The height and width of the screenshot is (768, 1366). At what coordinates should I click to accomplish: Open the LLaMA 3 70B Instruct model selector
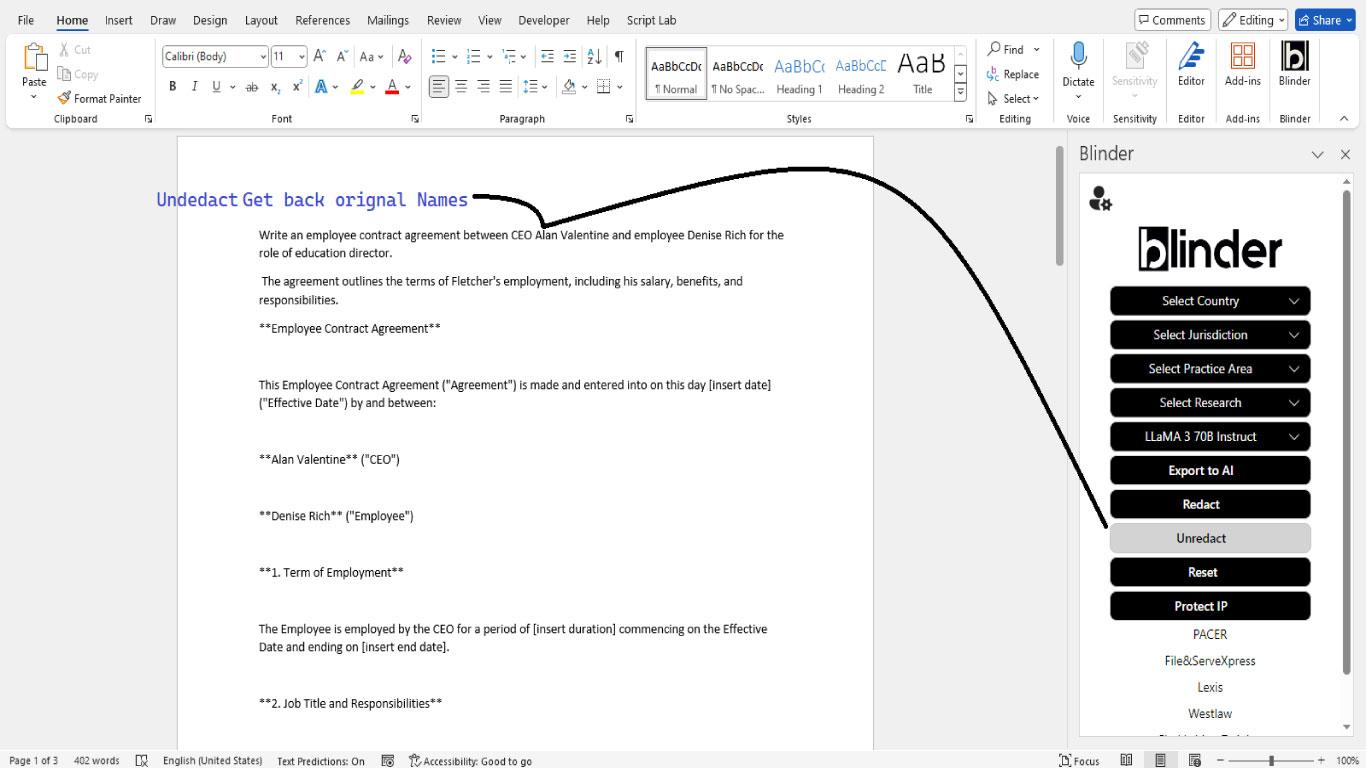[x=1209, y=436]
